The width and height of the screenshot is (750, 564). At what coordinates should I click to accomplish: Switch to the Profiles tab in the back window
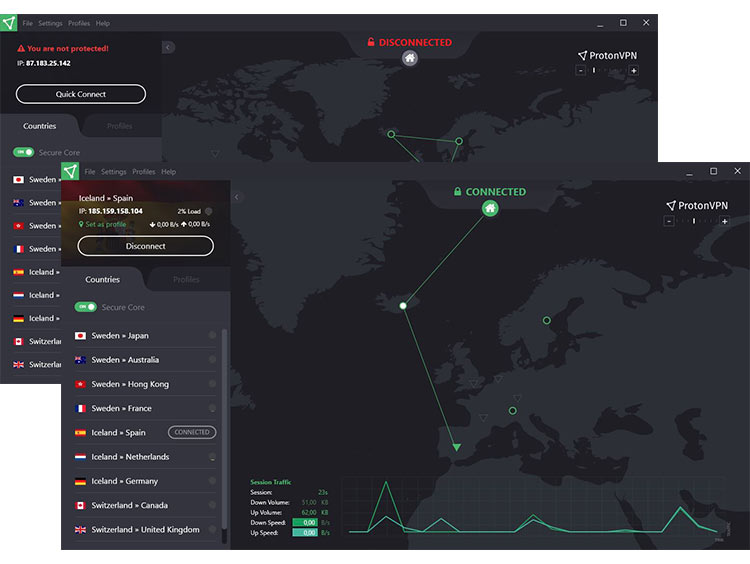[120, 126]
